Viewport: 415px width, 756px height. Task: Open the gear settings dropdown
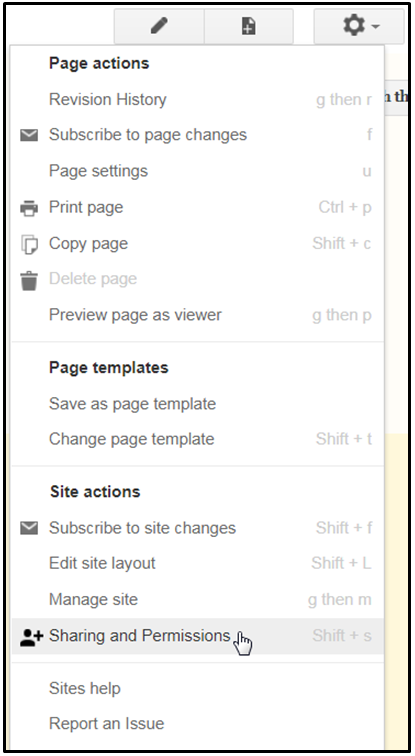[x=359, y=26]
